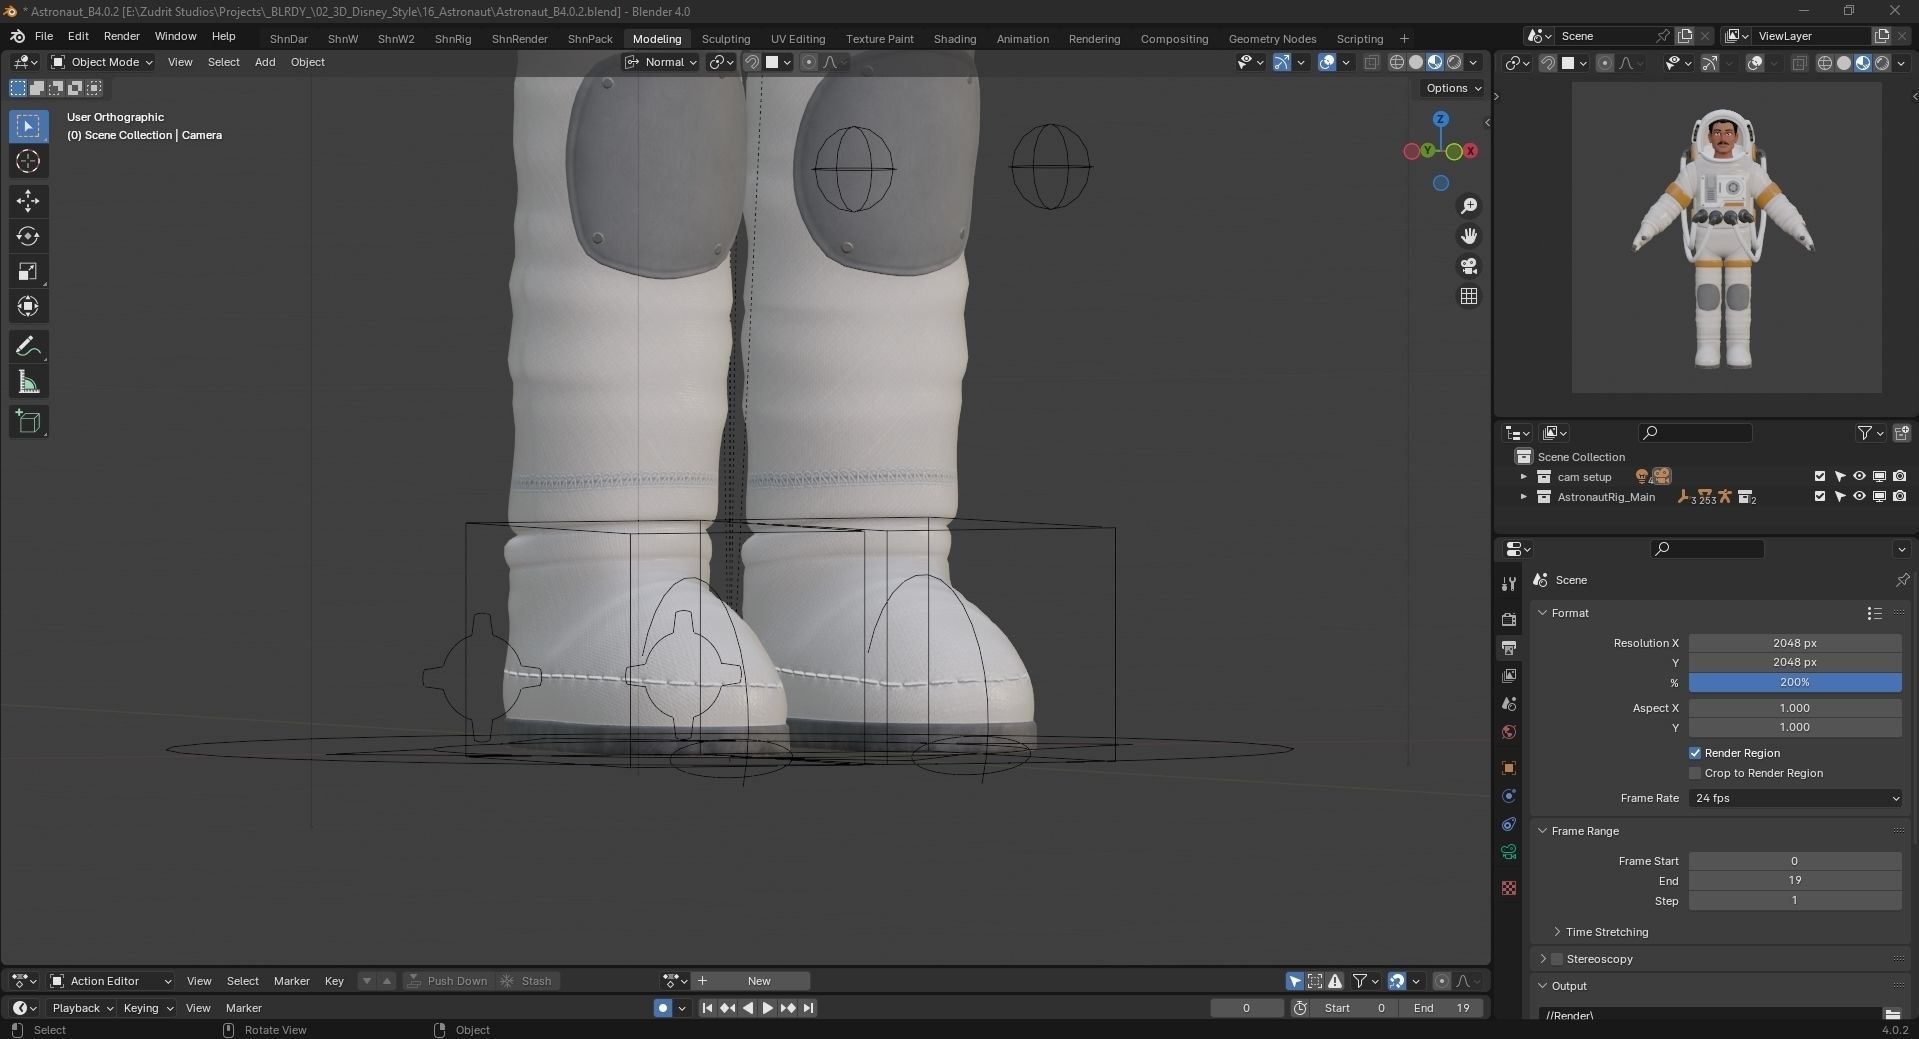Enable Crop to Render Region
Image resolution: width=1919 pixels, height=1039 pixels.
pyautogui.click(x=1695, y=773)
